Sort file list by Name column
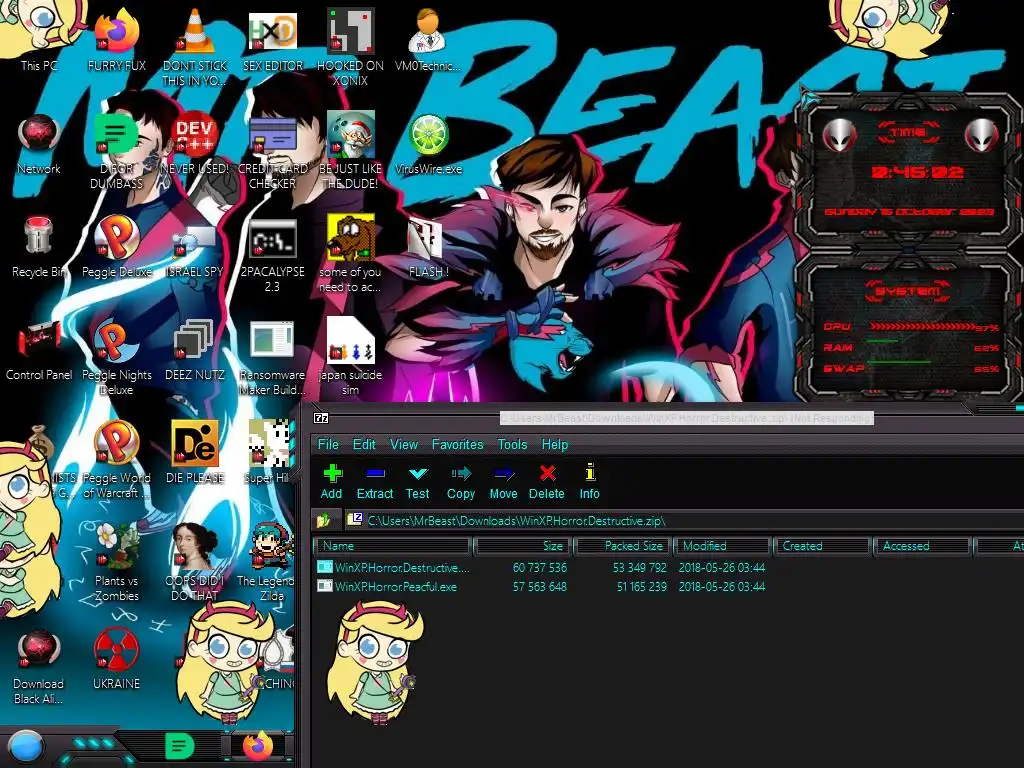The height and width of the screenshot is (768, 1024). point(392,546)
